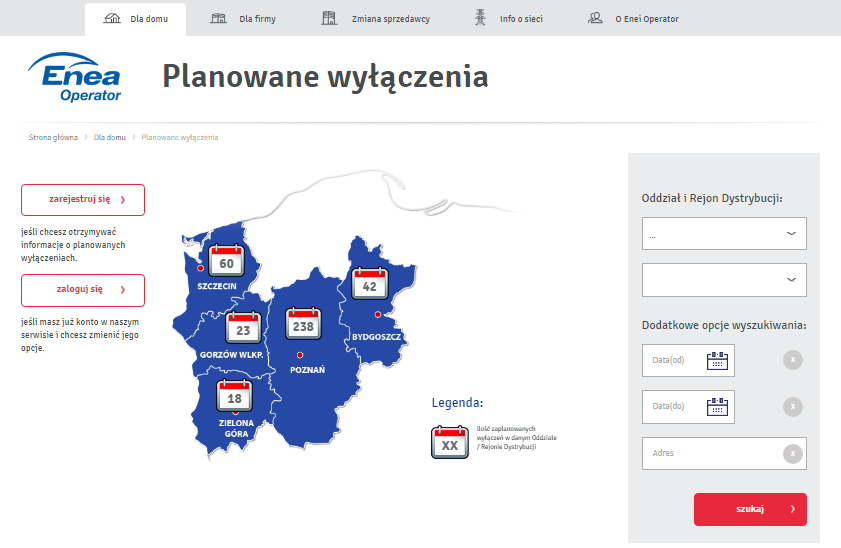Clear the Data(od) field with x
841x548 pixels.
click(793, 360)
